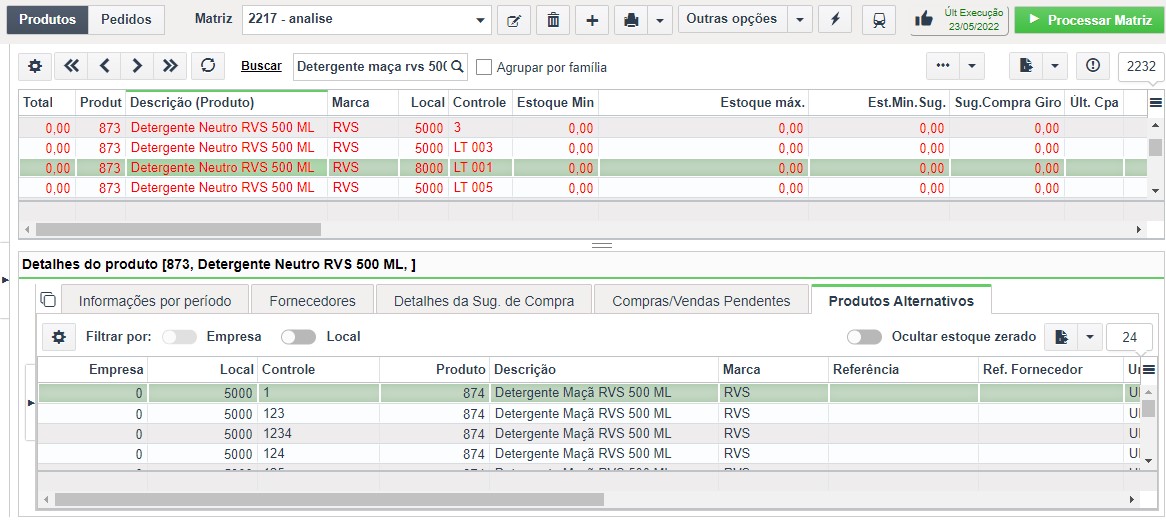Select alternative row with control 1234
Image resolution: width=1166 pixels, height=523 pixels.
[x=589, y=433]
